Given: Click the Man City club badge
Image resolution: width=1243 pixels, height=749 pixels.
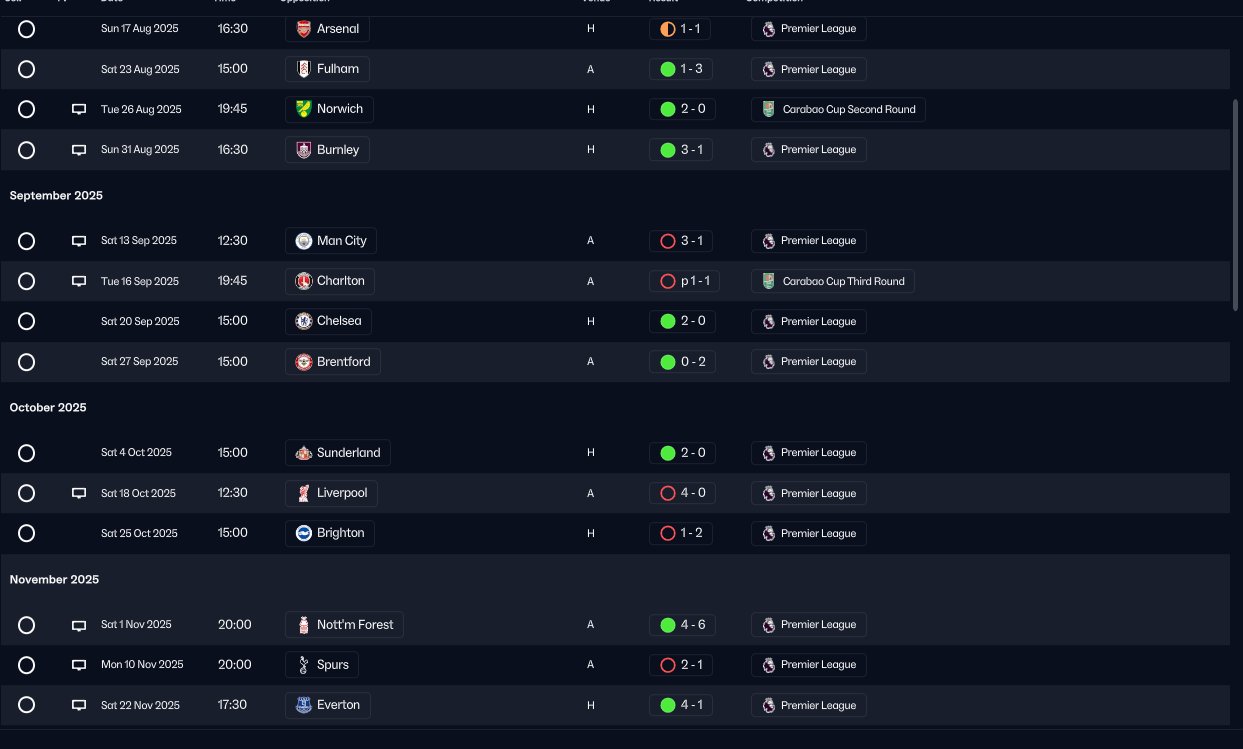Looking at the screenshot, I should click(x=304, y=241).
